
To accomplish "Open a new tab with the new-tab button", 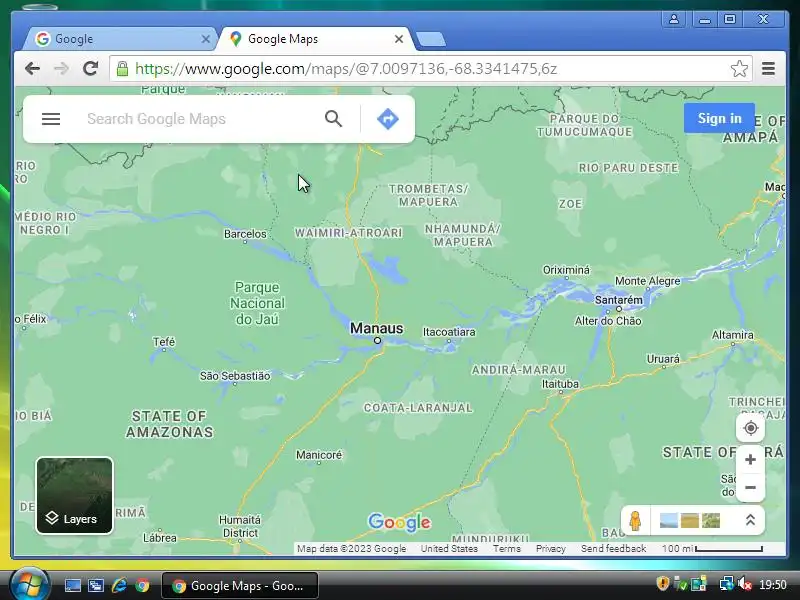I will 431,39.
